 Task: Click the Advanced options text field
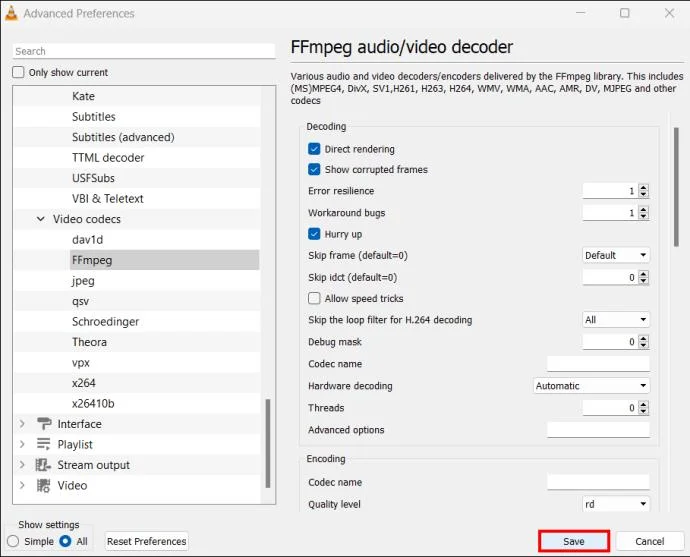click(x=598, y=430)
